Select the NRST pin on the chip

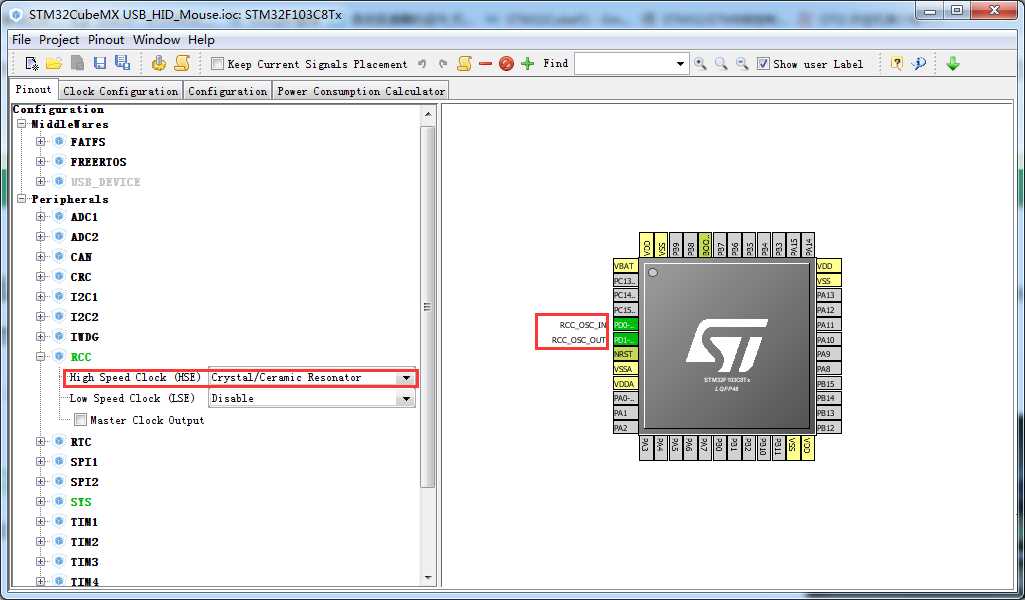pos(625,354)
